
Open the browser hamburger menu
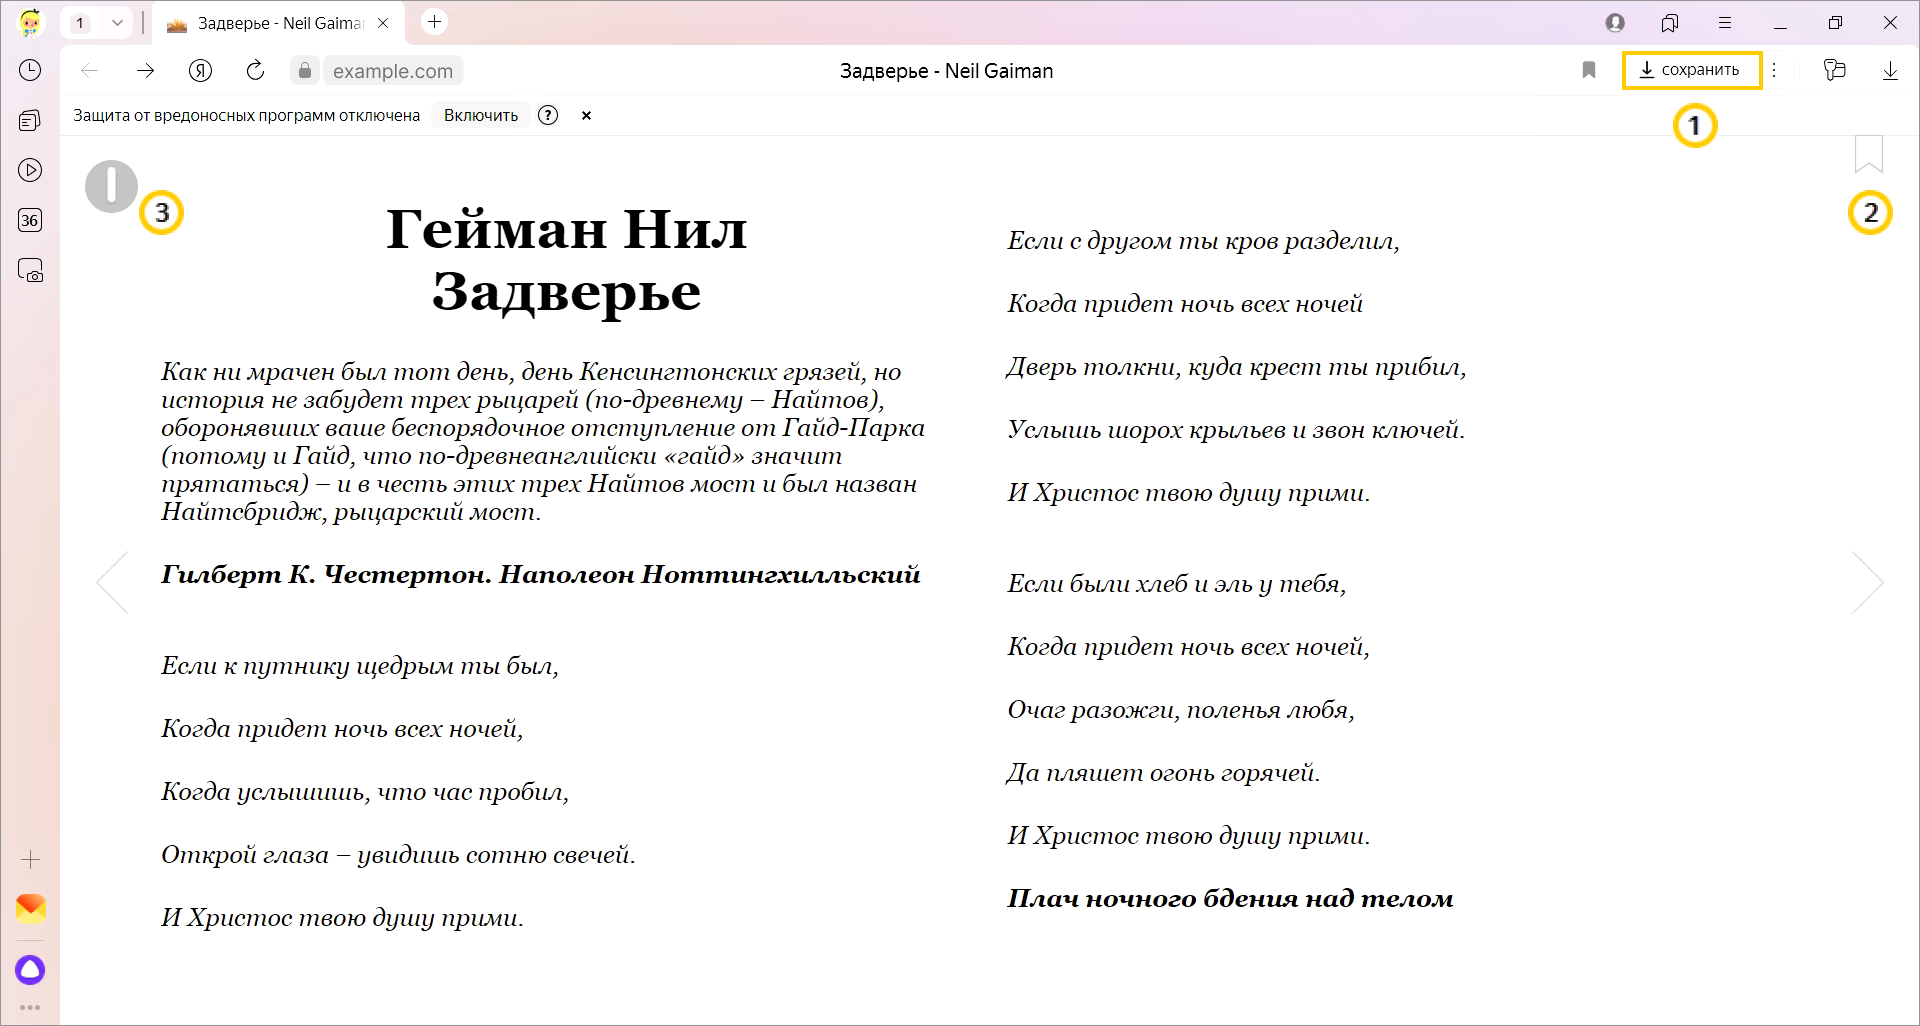1725,22
